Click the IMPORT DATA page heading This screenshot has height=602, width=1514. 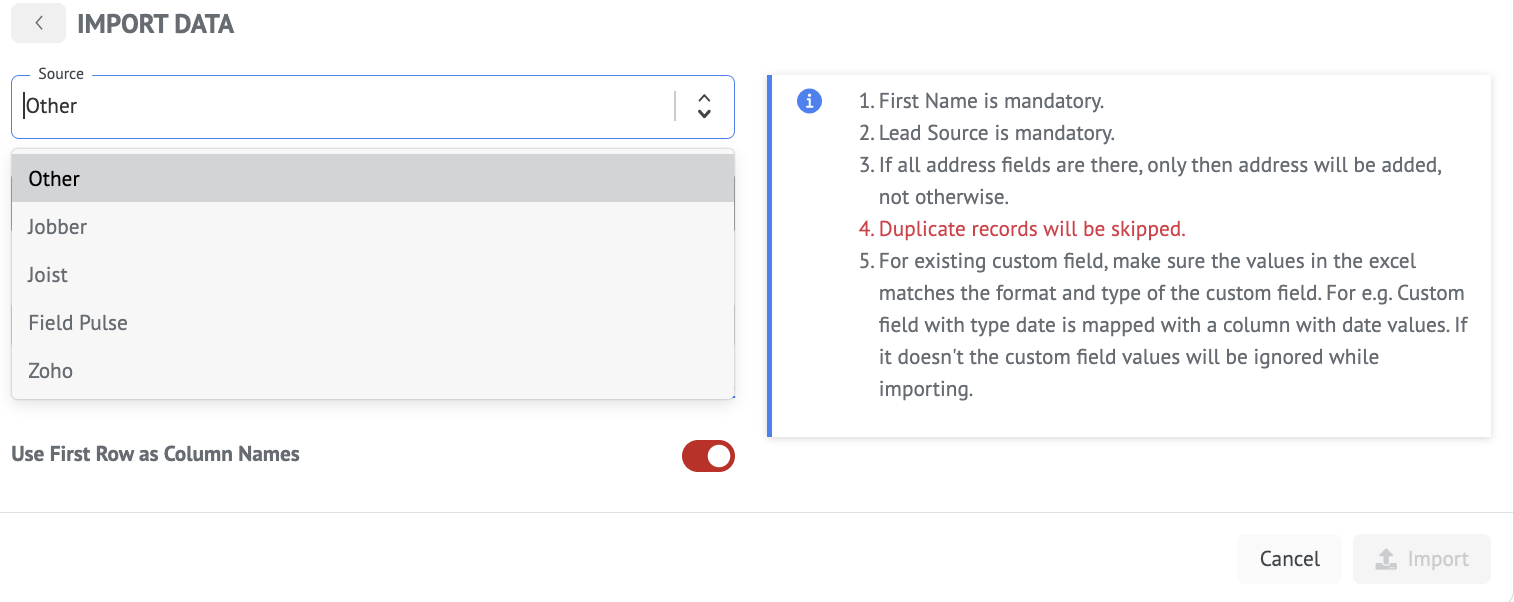point(155,24)
